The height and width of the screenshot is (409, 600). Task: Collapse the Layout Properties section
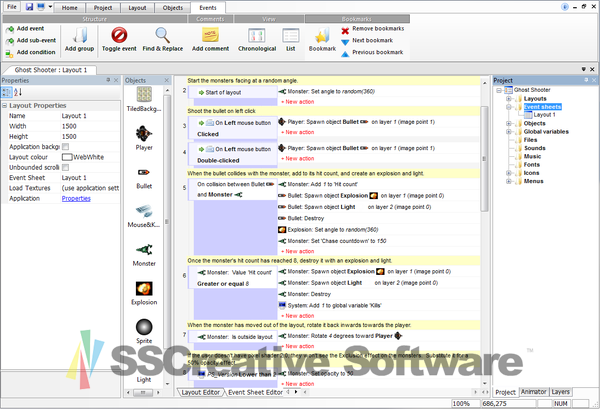[5, 106]
